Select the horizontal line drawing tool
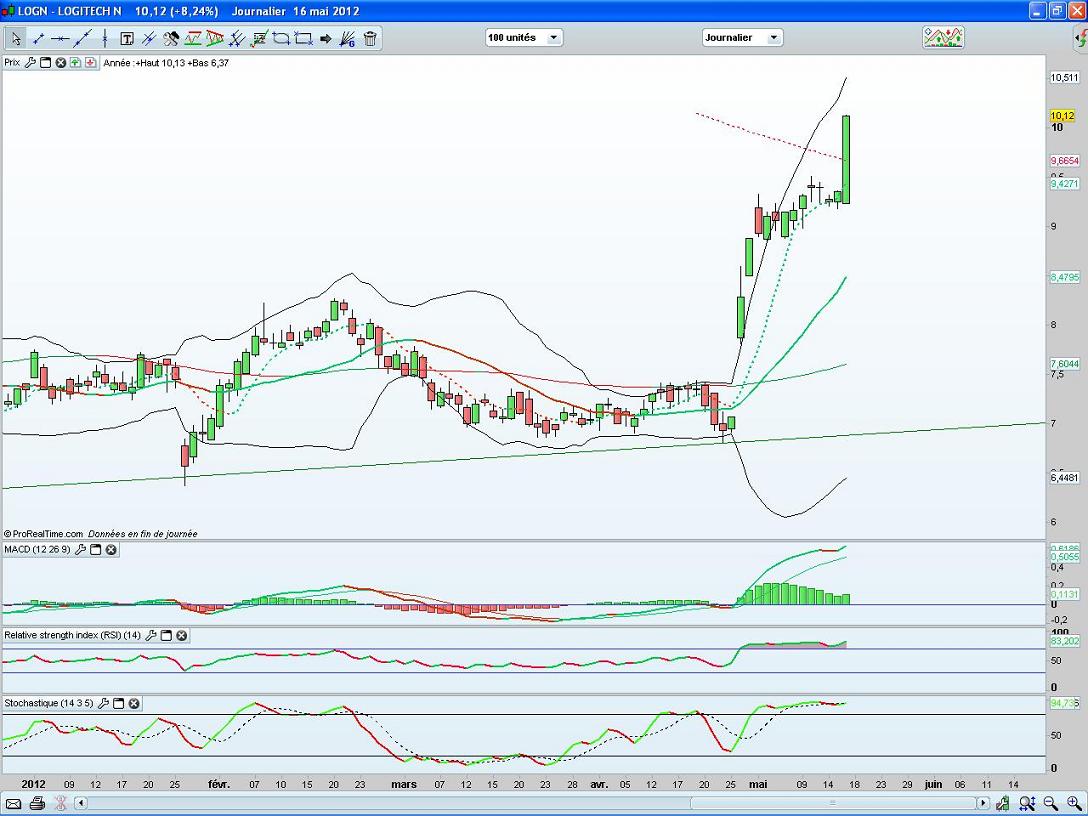The height and width of the screenshot is (816, 1088). point(61,39)
